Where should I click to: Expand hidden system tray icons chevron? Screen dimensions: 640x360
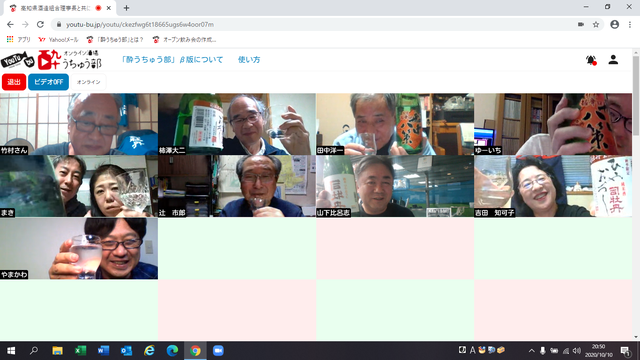pyautogui.click(x=531, y=351)
